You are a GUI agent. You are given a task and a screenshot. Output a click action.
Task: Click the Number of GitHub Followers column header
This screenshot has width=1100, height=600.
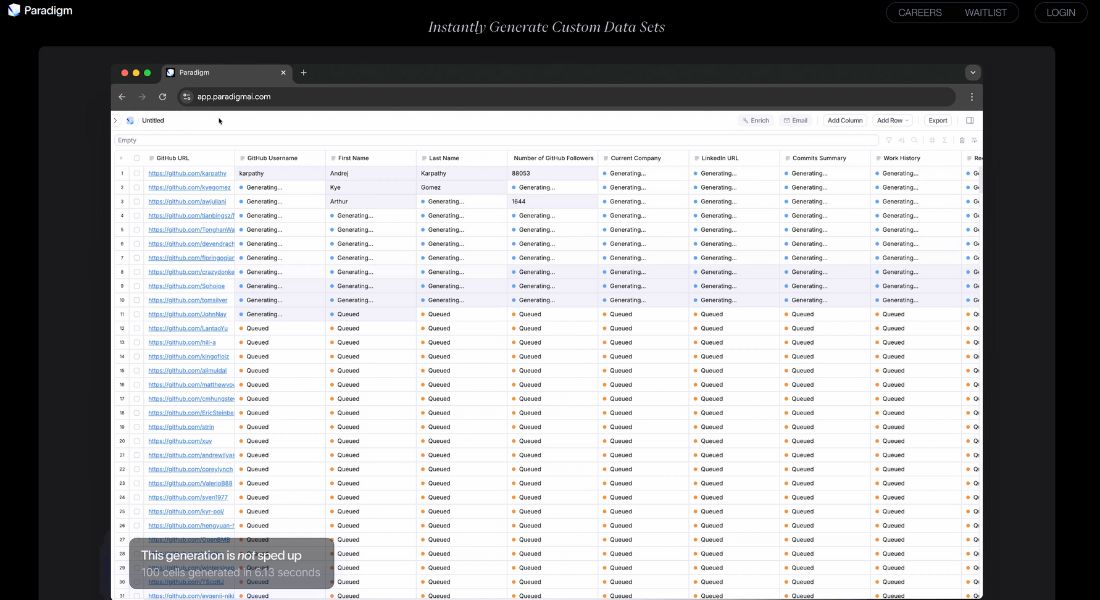pos(553,159)
